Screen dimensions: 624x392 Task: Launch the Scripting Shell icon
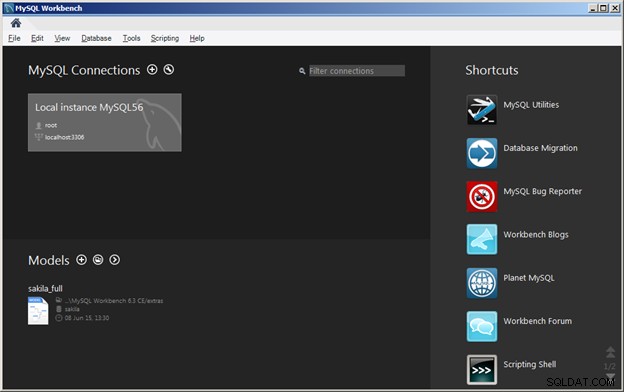pyautogui.click(x=482, y=370)
